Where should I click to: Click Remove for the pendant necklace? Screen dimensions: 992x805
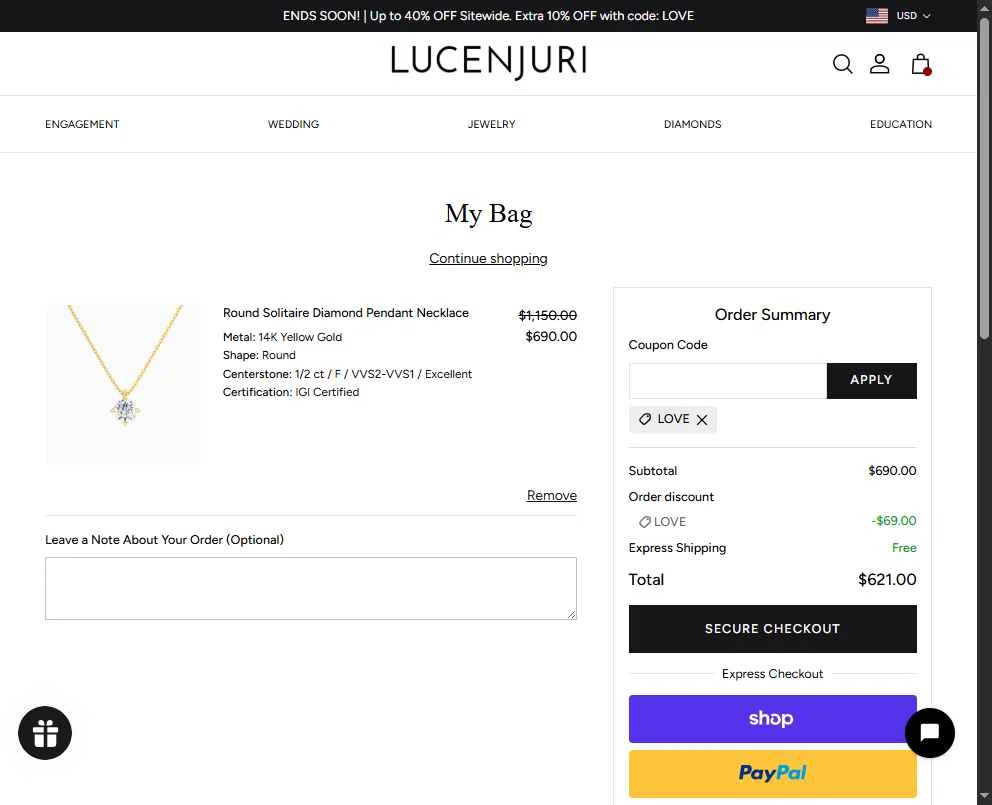552,496
